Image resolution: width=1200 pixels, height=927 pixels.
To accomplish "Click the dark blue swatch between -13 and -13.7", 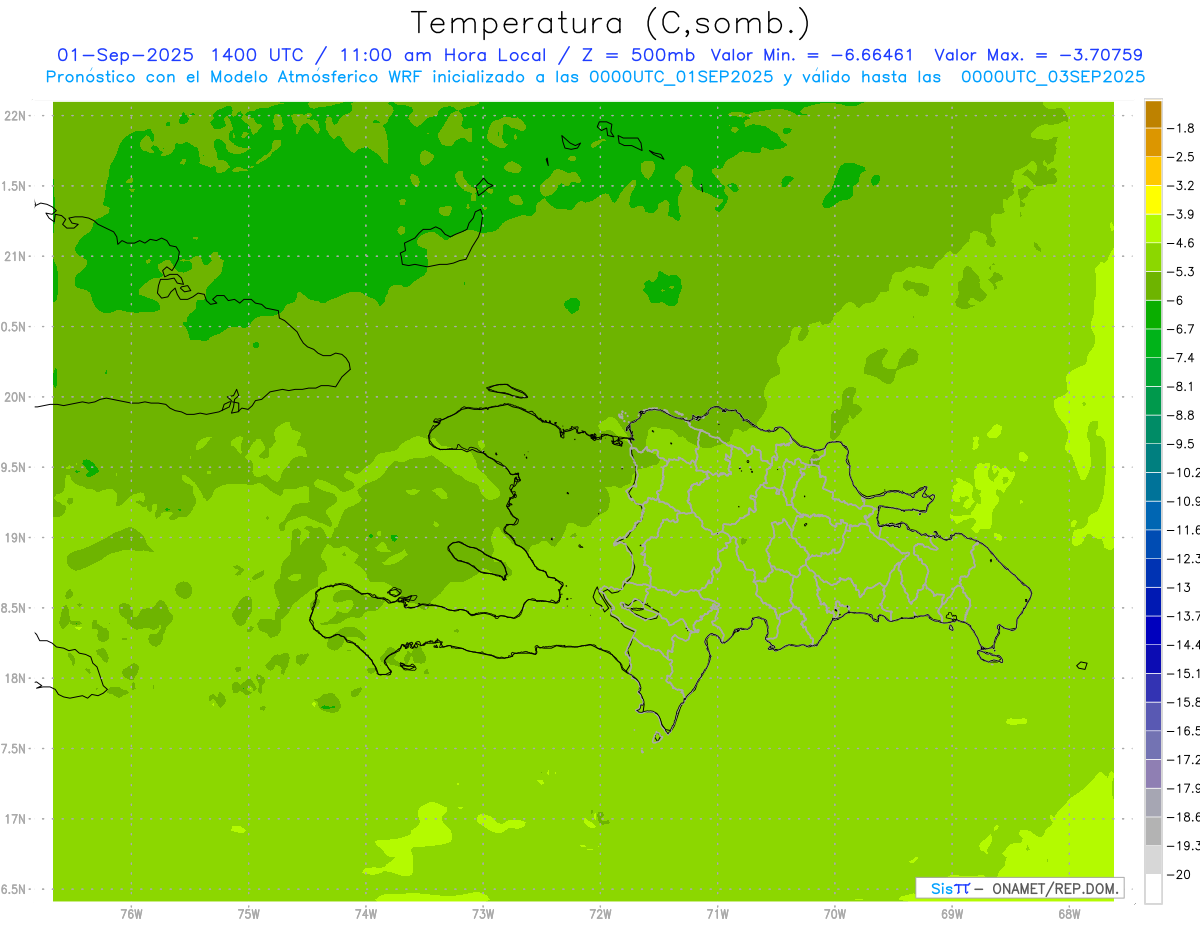I will [x=1153, y=601].
